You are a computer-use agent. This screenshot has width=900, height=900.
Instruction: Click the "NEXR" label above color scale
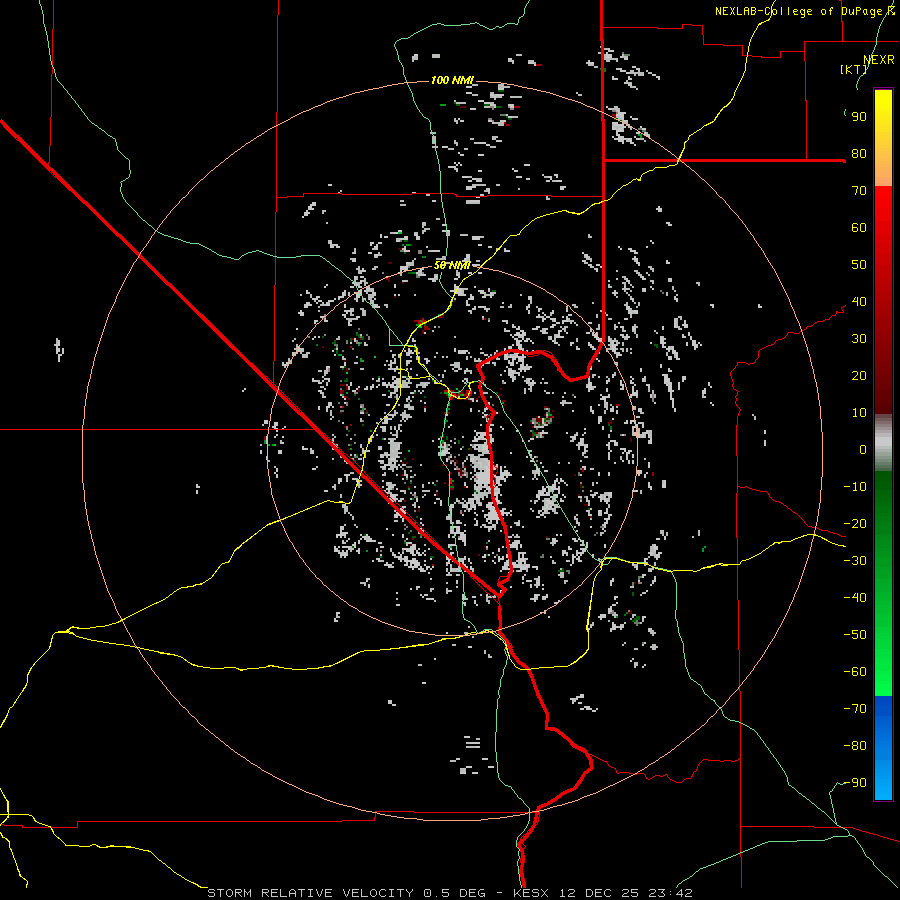click(879, 60)
